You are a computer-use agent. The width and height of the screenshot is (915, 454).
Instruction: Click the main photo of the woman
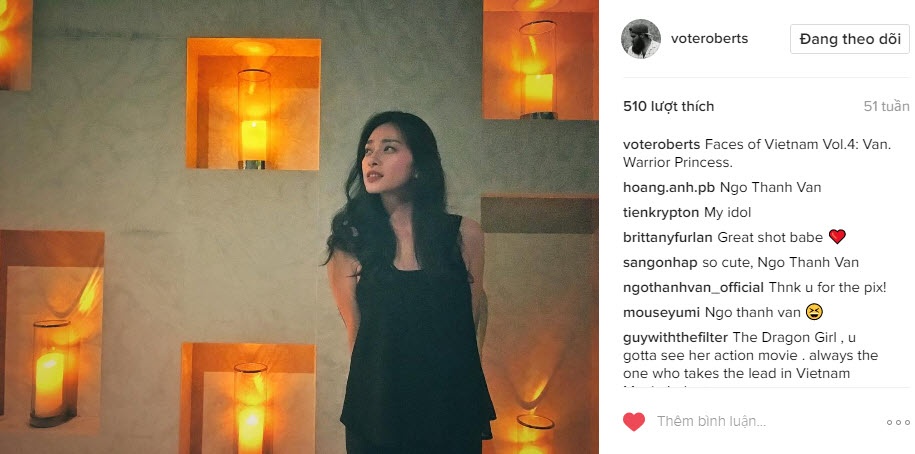(x=299, y=227)
